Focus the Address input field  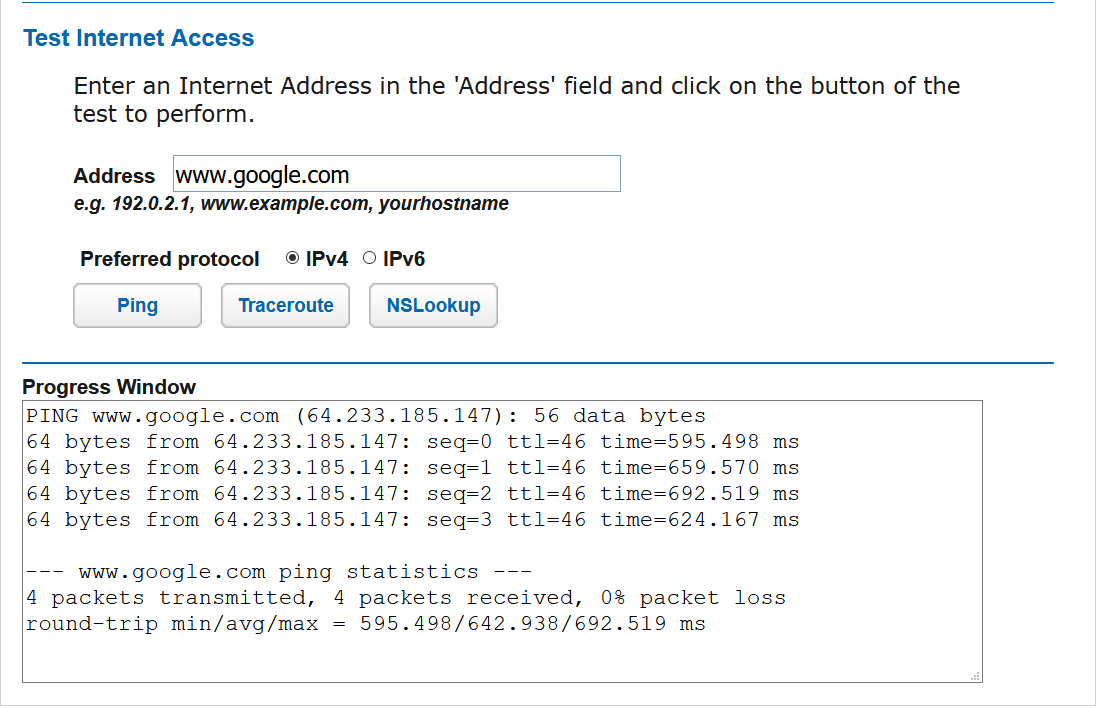coord(396,174)
